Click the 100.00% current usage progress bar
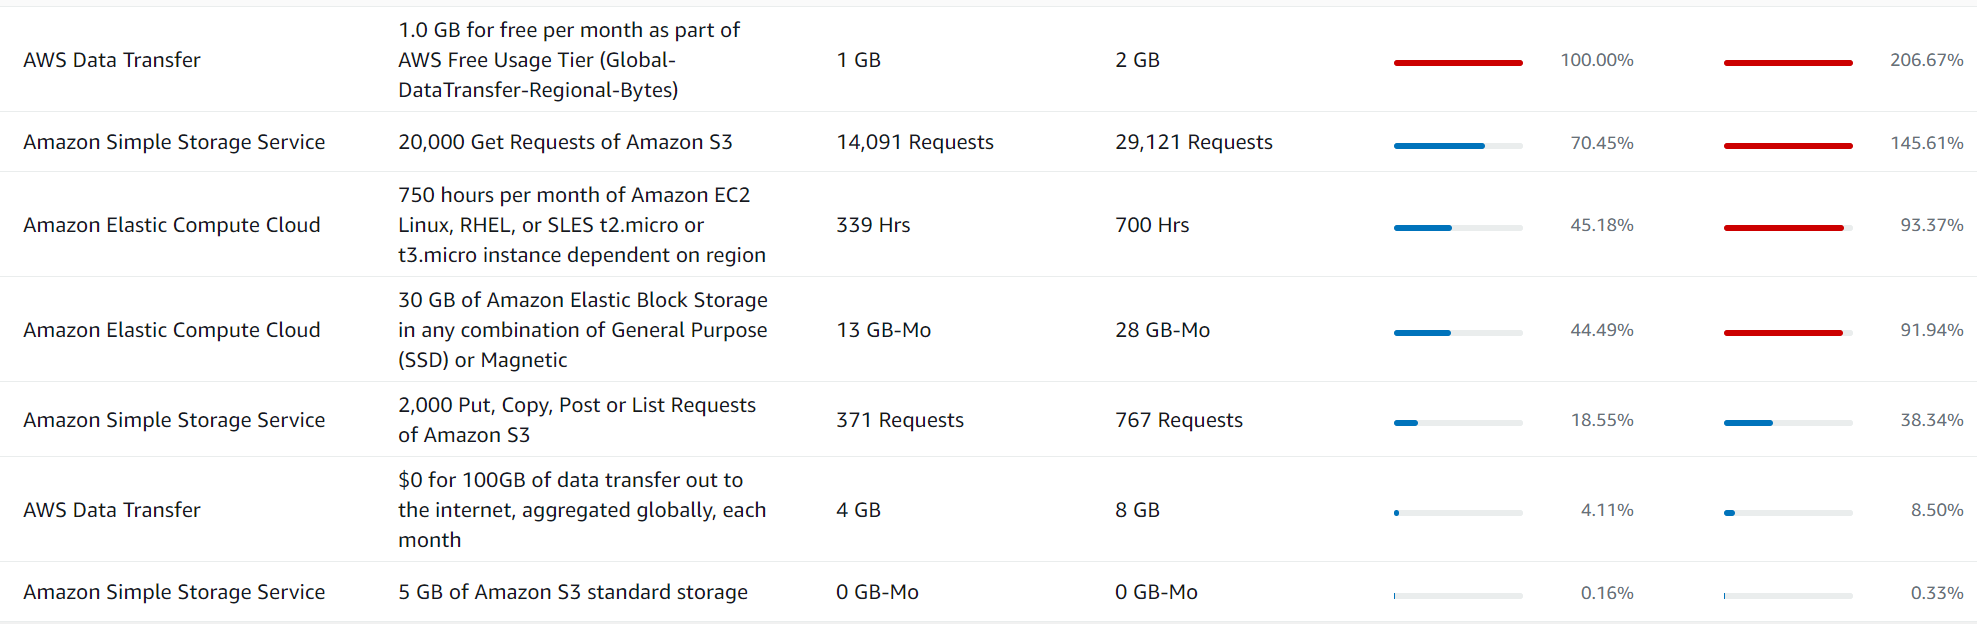This screenshot has width=1977, height=624. 1457,62
